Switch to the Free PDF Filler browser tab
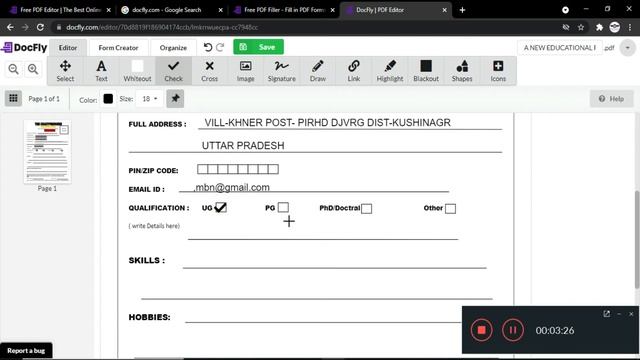Image resolution: width=640 pixels, height=360 pixels. point(284,10)
